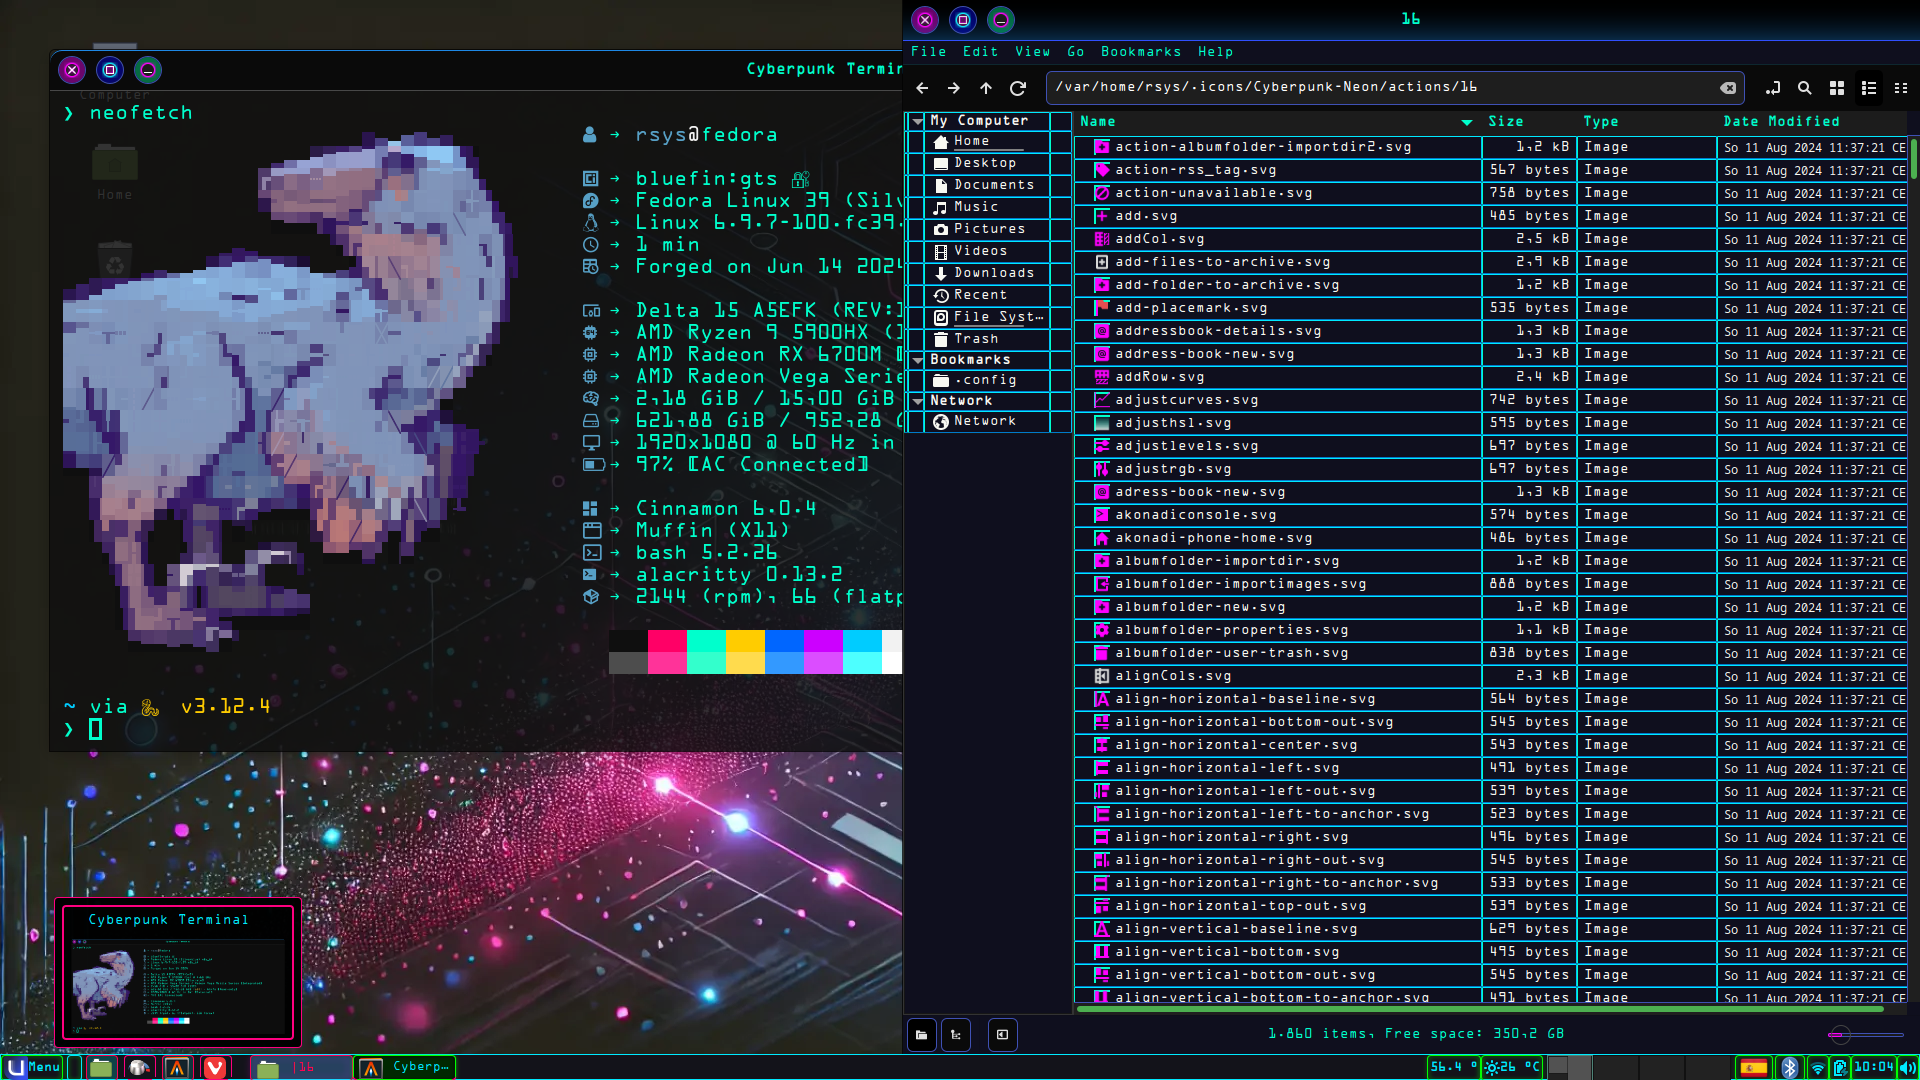
Task: Hide the sidebar with the status bar button
Action: (x=1003, y=1035)
